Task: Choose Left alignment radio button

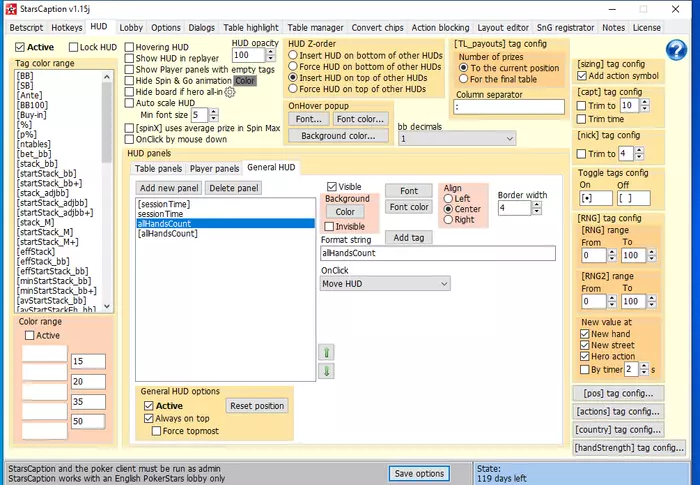Action: pos(448,198)
